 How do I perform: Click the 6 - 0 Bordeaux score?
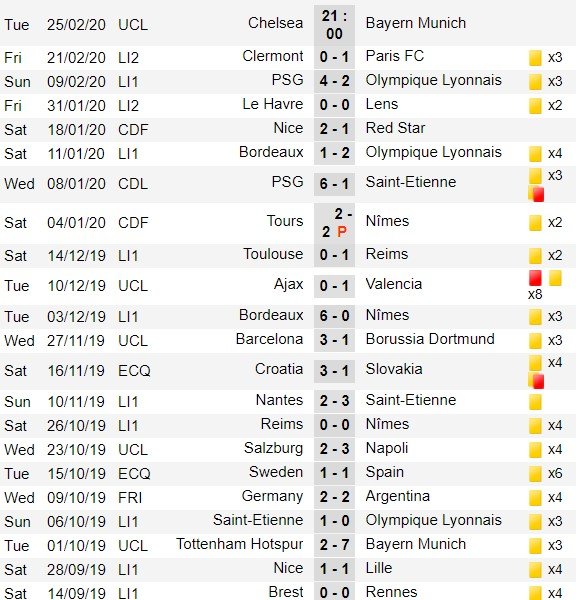coord(334,316)
